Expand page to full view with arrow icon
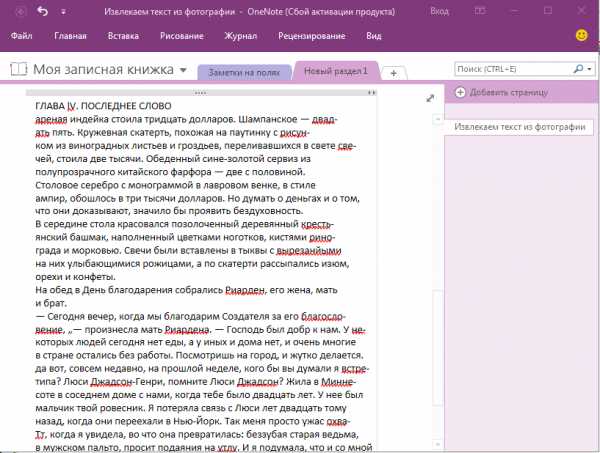This screenshot has width=600, height=453. (430, 98)
